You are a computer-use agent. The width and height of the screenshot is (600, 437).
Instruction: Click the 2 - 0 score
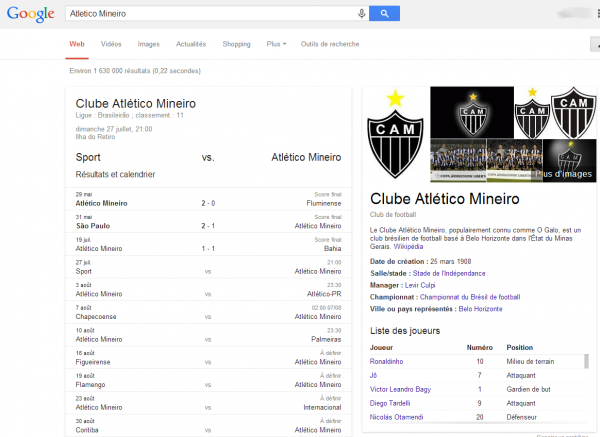(208, 203)
